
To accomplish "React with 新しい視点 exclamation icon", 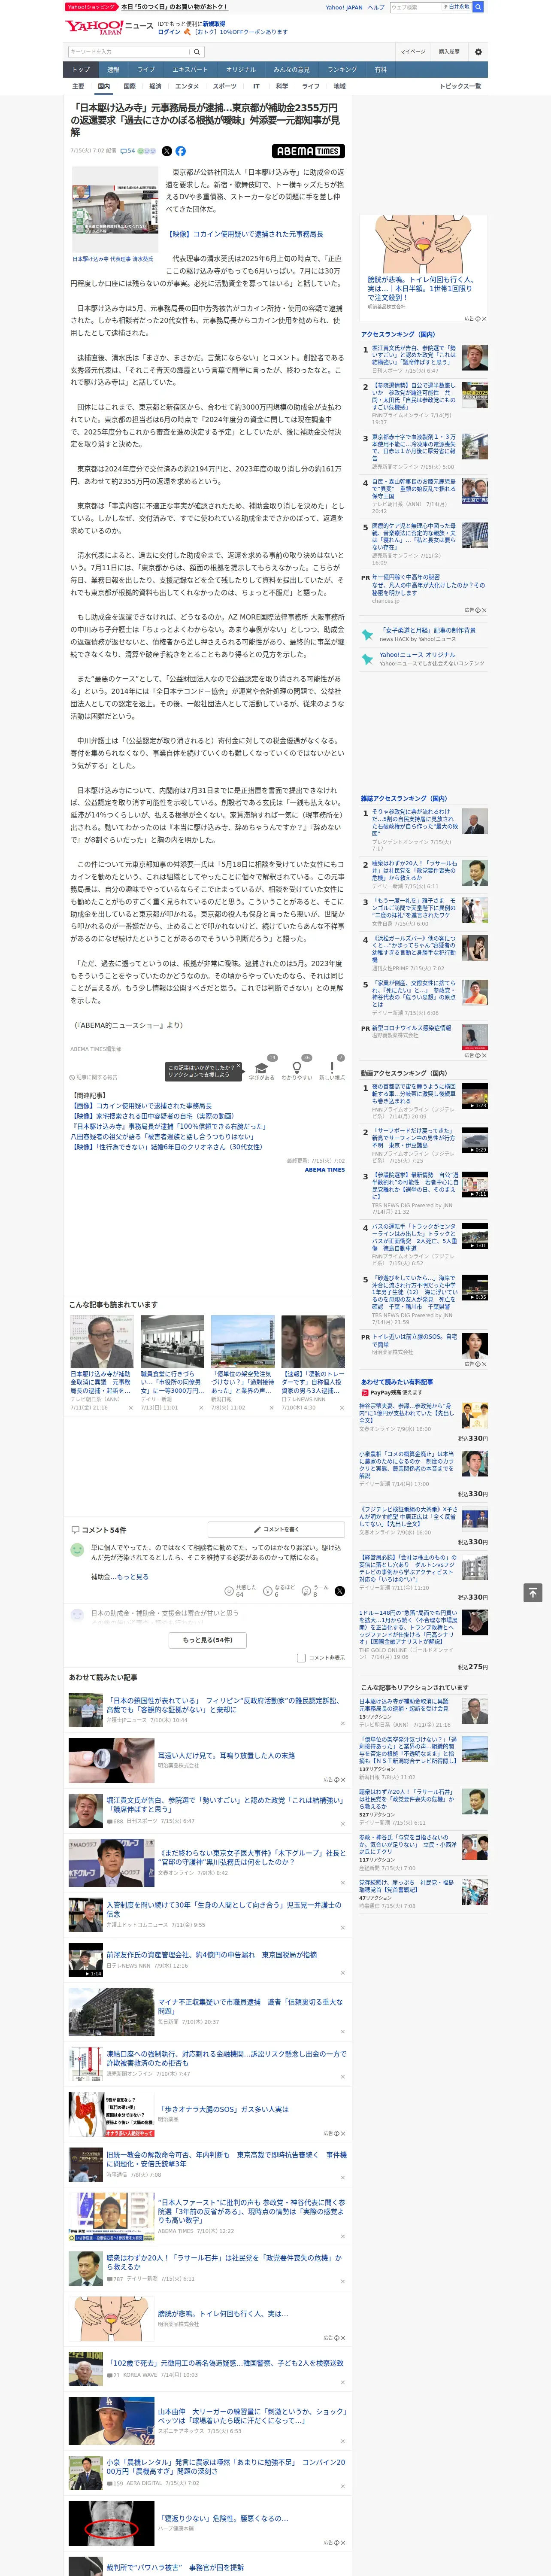I will click(x=332, y=1068).
